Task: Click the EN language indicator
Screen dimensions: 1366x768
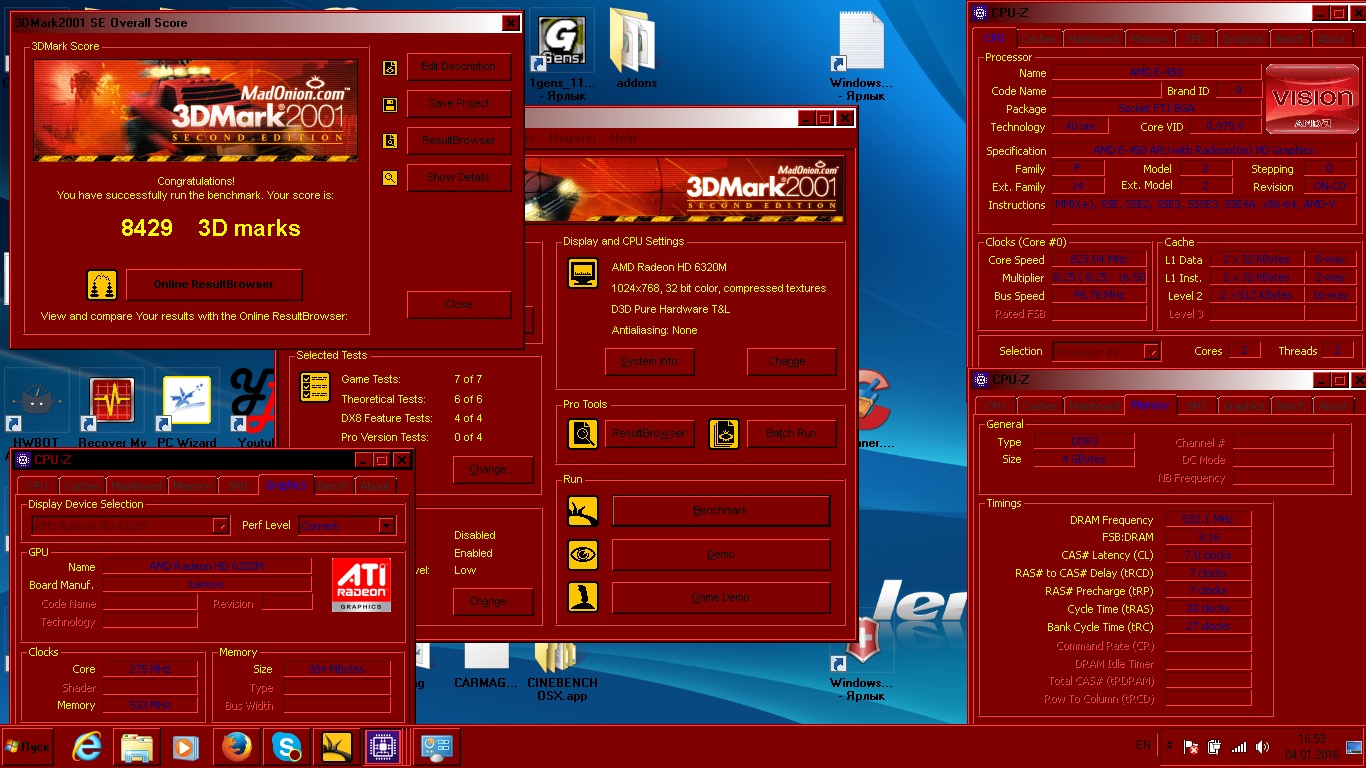Action: (x=1143, y=746)
